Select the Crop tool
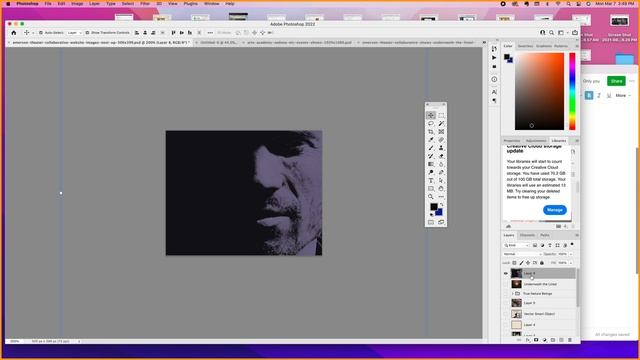Viewport: 640px width, 360px height. (x=431, y=132)
